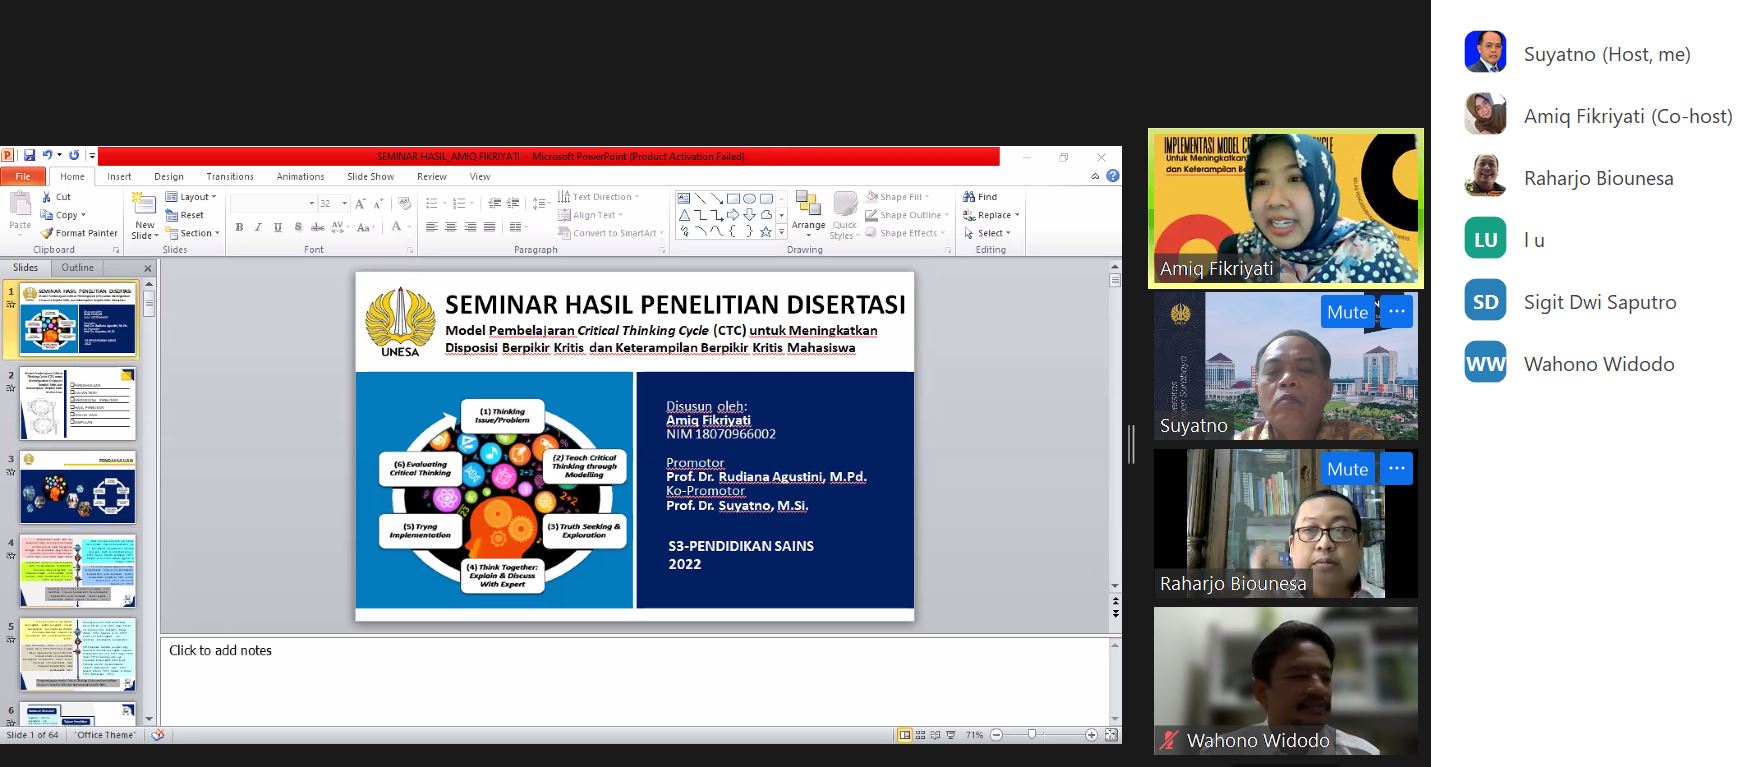Open the Layout dropdown
Image resolution: width=1750 pixels, height=767 pixels.
click(192, 197)
